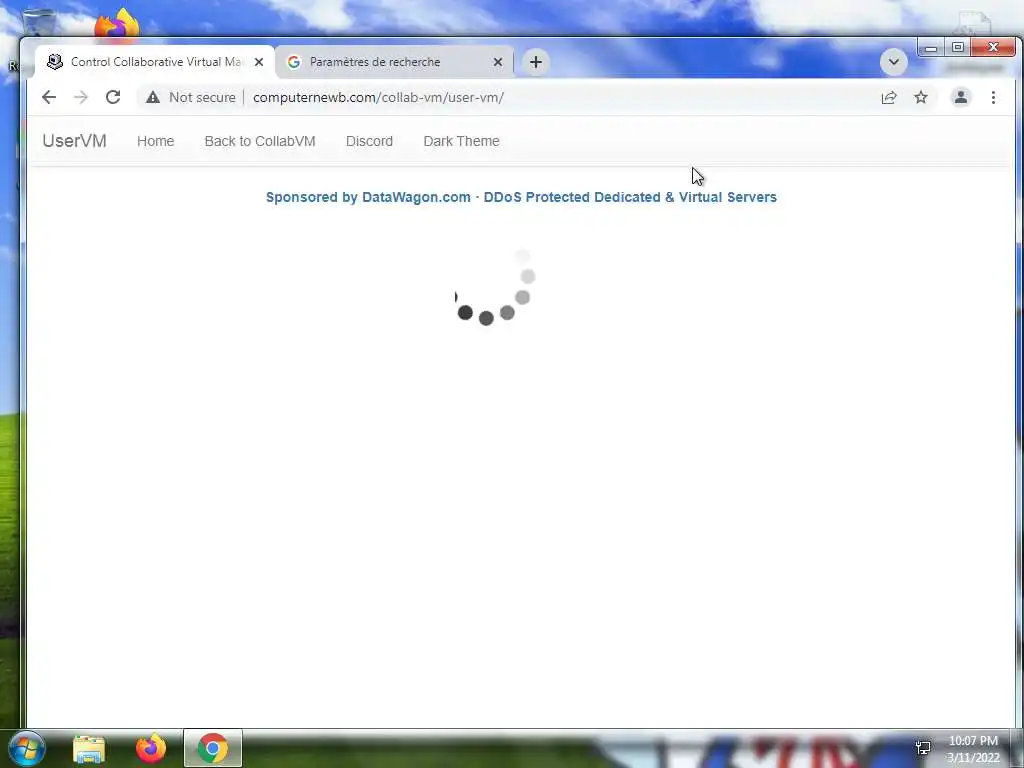
Task: Restore down the Chrome window
Action: coord(957,47)
